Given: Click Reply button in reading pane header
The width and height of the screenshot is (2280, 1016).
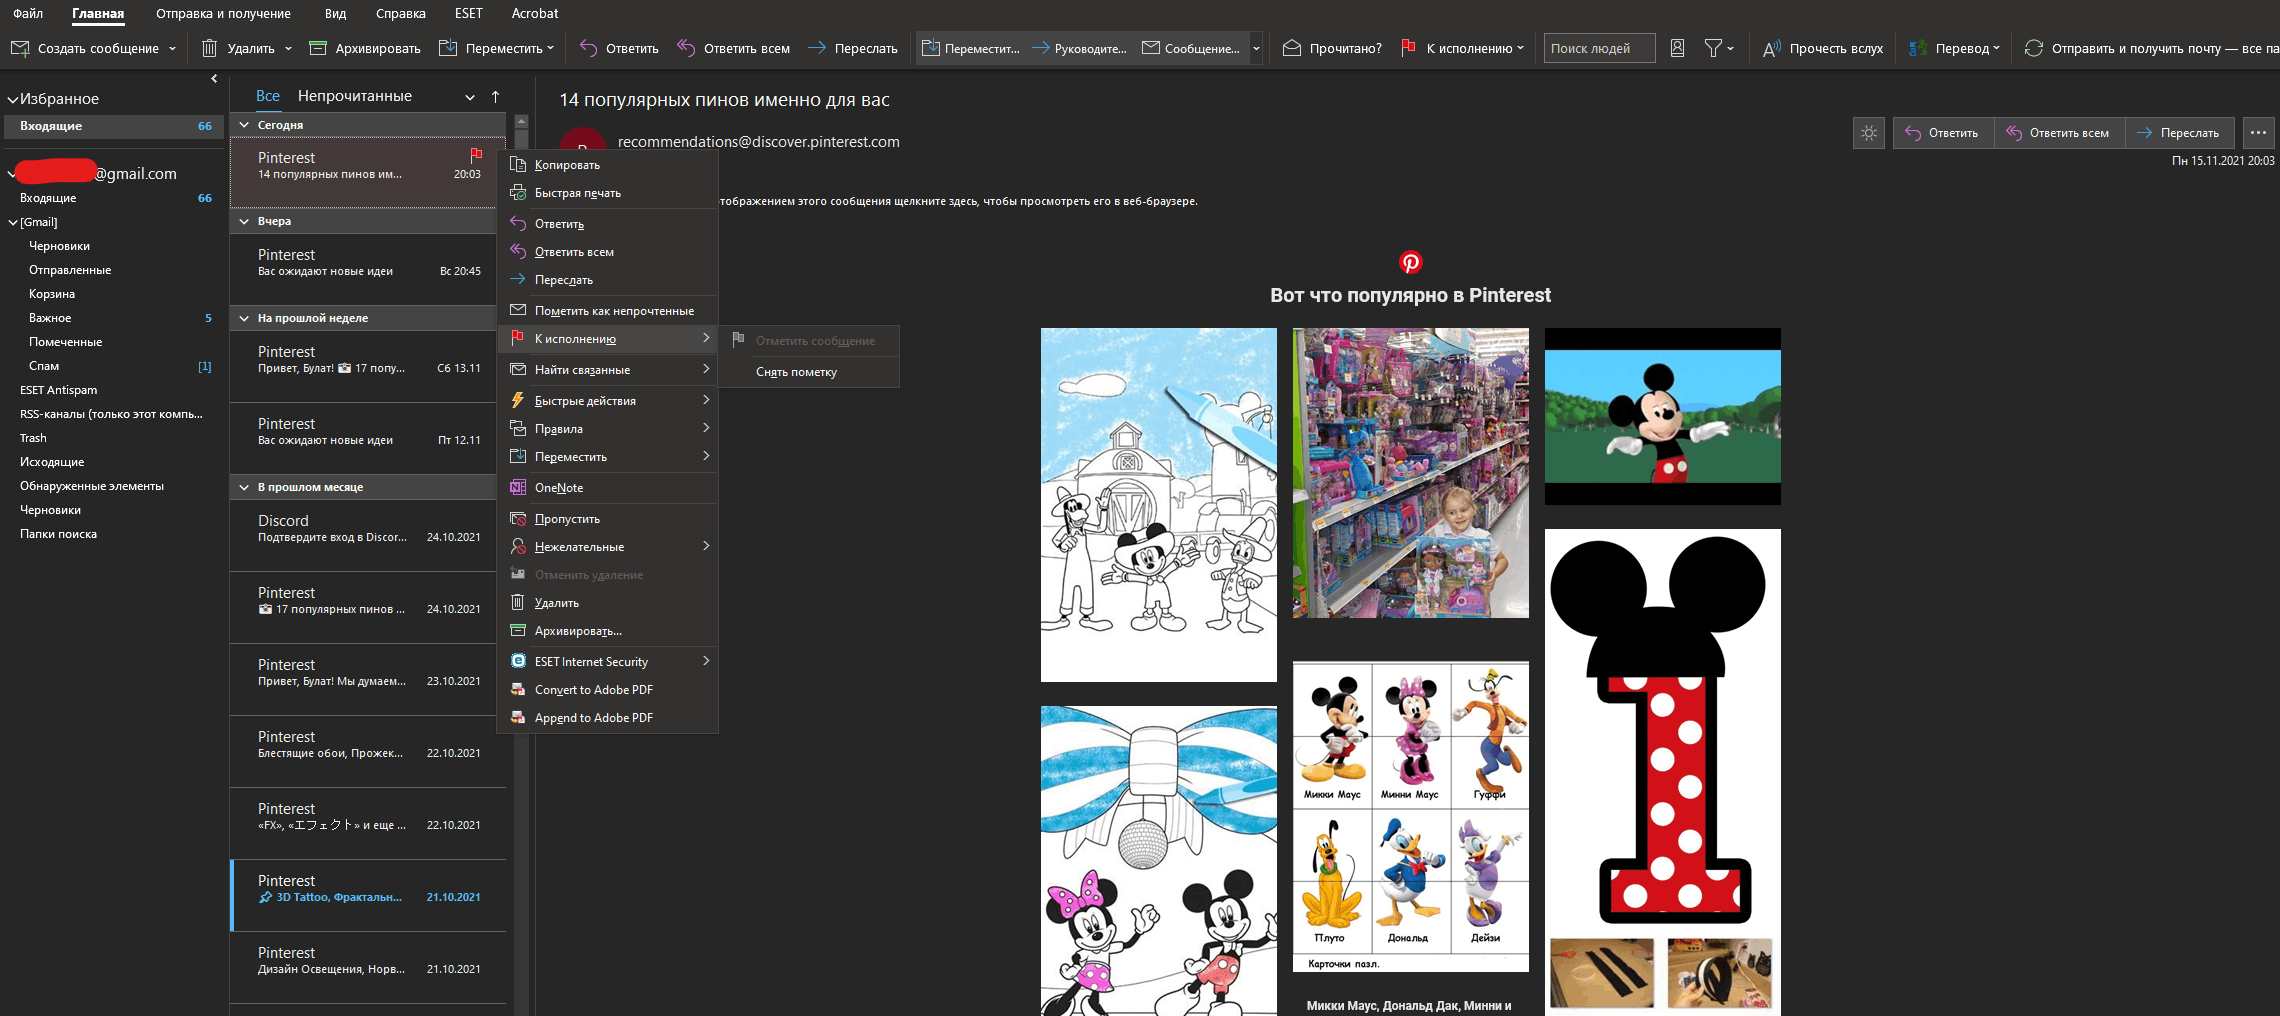Looking at the screenshot, I should [1943, 133].
